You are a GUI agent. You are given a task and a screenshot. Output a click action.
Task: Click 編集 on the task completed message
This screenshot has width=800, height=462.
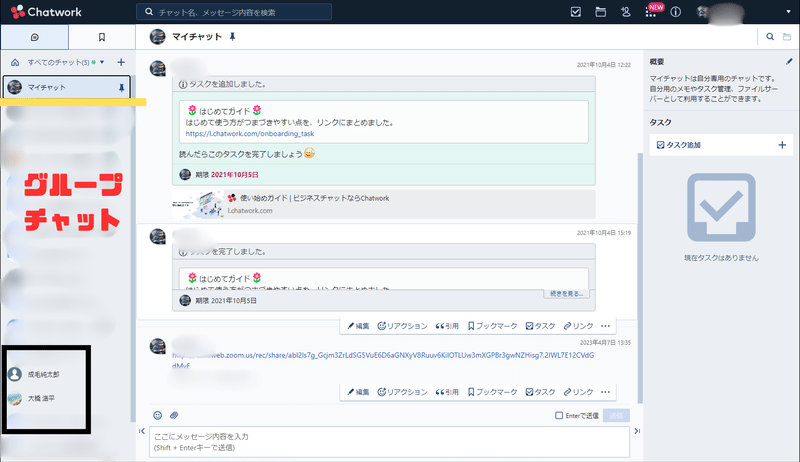click(x=358, y=326)
